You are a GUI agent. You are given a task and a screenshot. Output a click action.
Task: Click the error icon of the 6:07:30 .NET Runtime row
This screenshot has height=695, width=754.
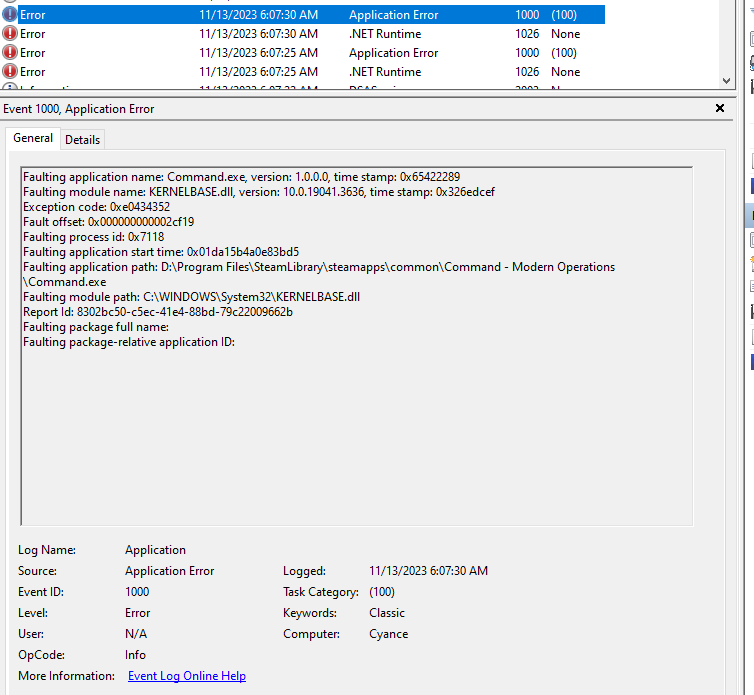tap(10, 34)
